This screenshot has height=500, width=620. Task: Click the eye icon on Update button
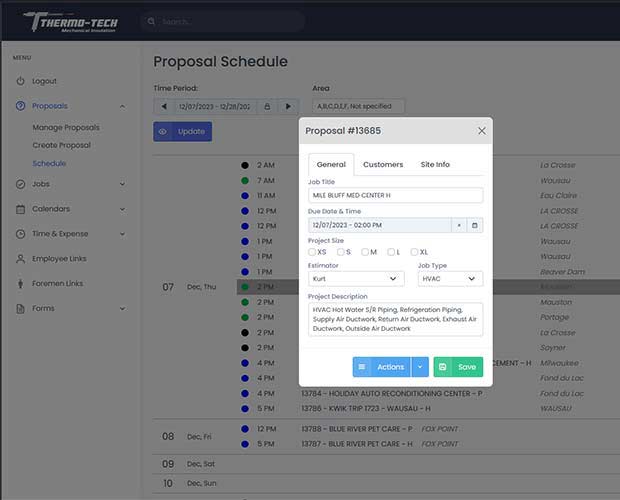click(x=163, y=132)
